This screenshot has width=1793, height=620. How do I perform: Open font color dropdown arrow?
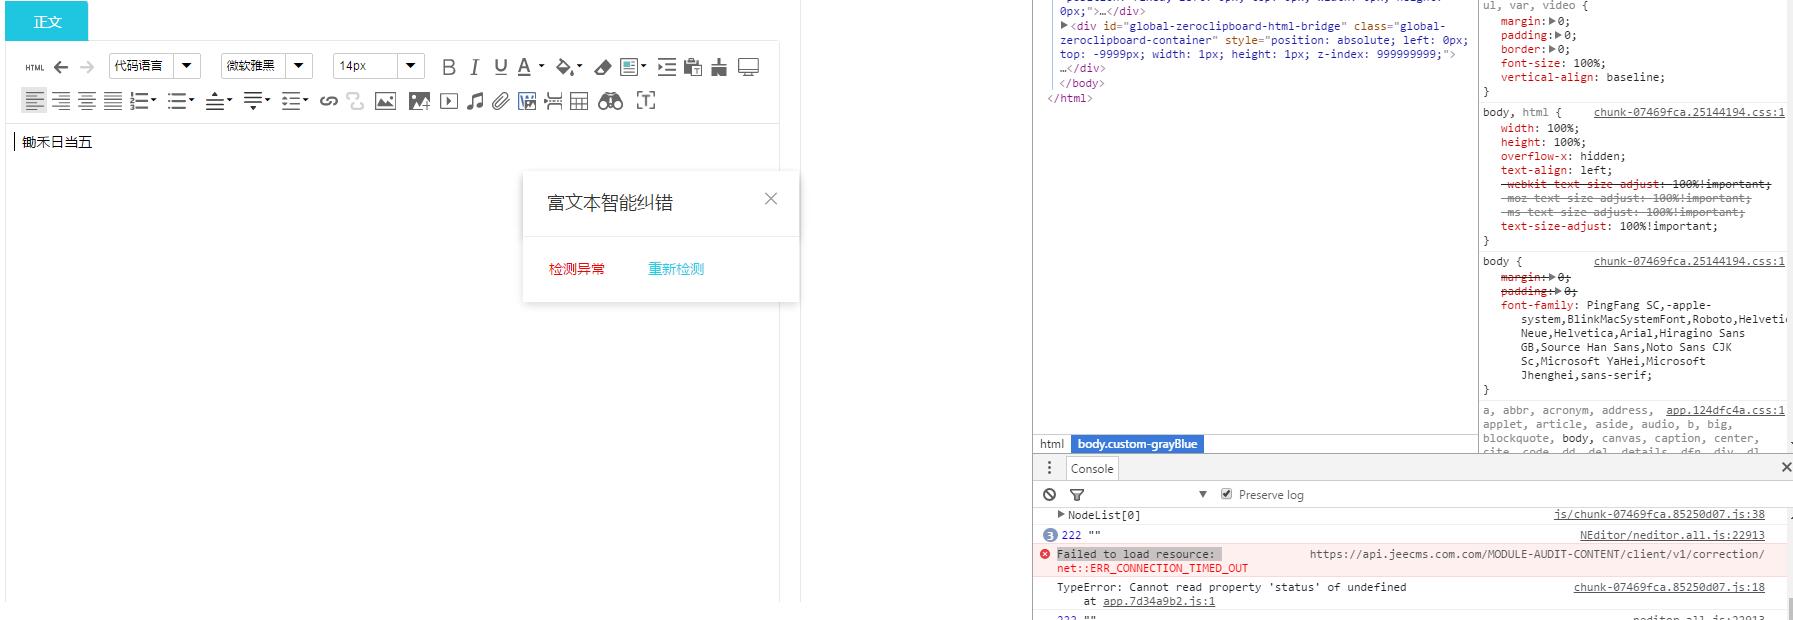pyautogui.click(x=541, y=66)
